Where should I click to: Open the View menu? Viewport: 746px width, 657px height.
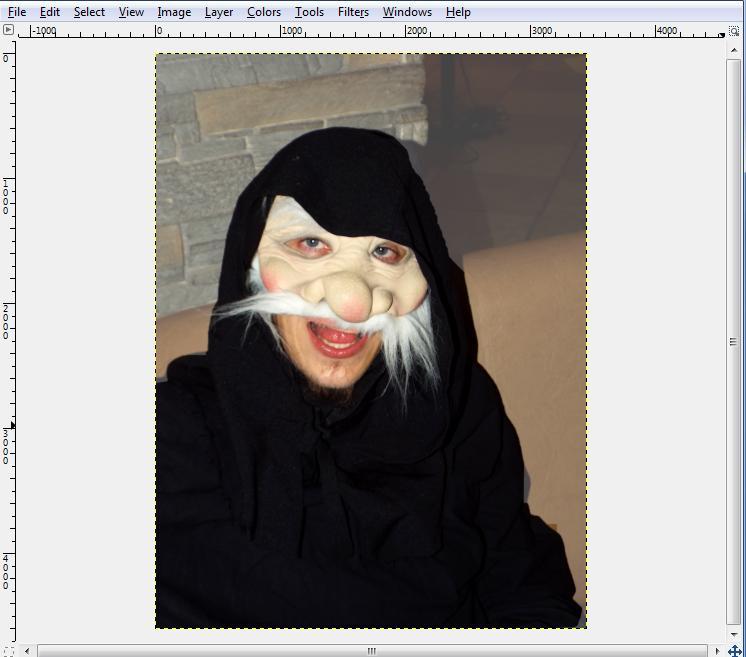(x=131, y=12)
